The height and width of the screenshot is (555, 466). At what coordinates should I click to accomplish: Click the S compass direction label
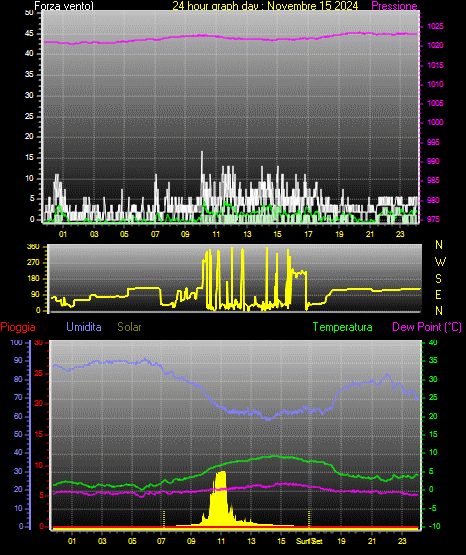(439, 279)
